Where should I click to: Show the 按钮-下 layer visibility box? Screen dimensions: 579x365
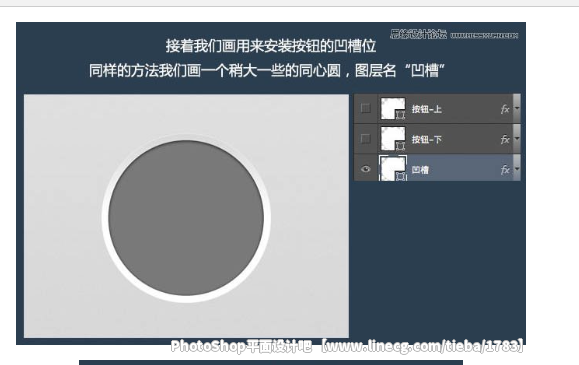365,139
